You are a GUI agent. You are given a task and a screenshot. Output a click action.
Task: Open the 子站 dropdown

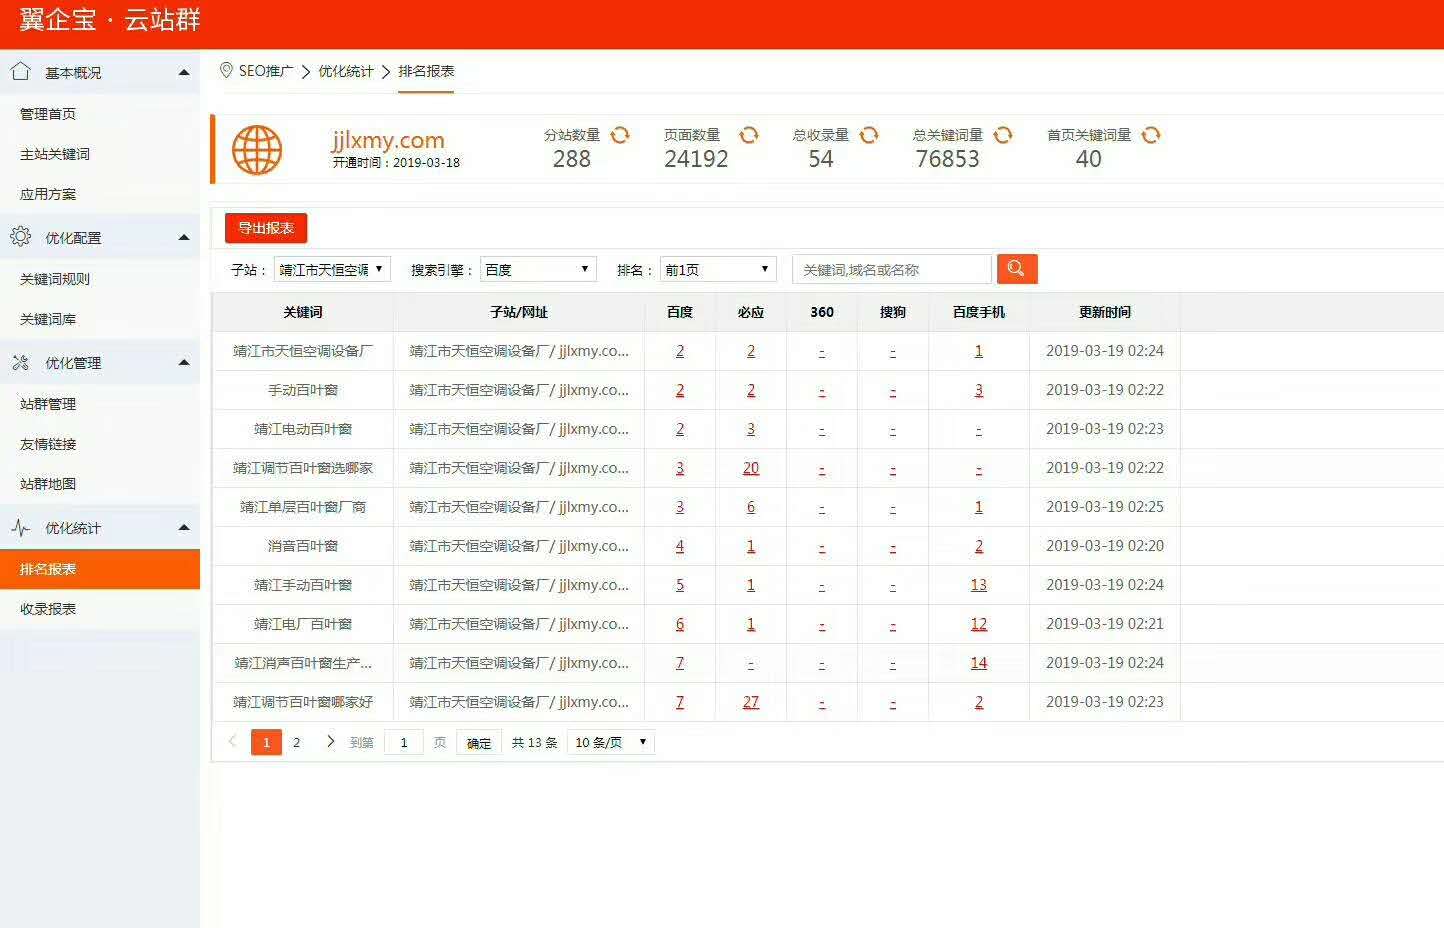click(x=332, y=269)
